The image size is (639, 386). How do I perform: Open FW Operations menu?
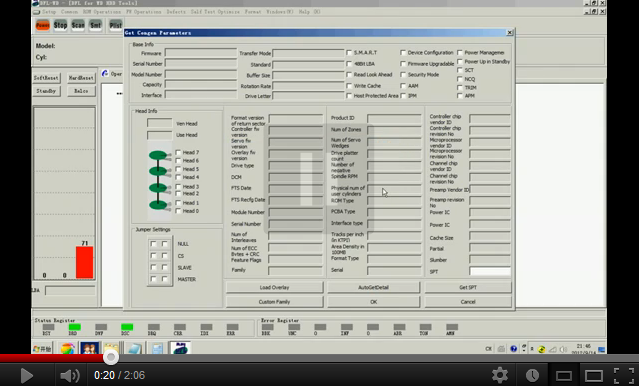143,12
